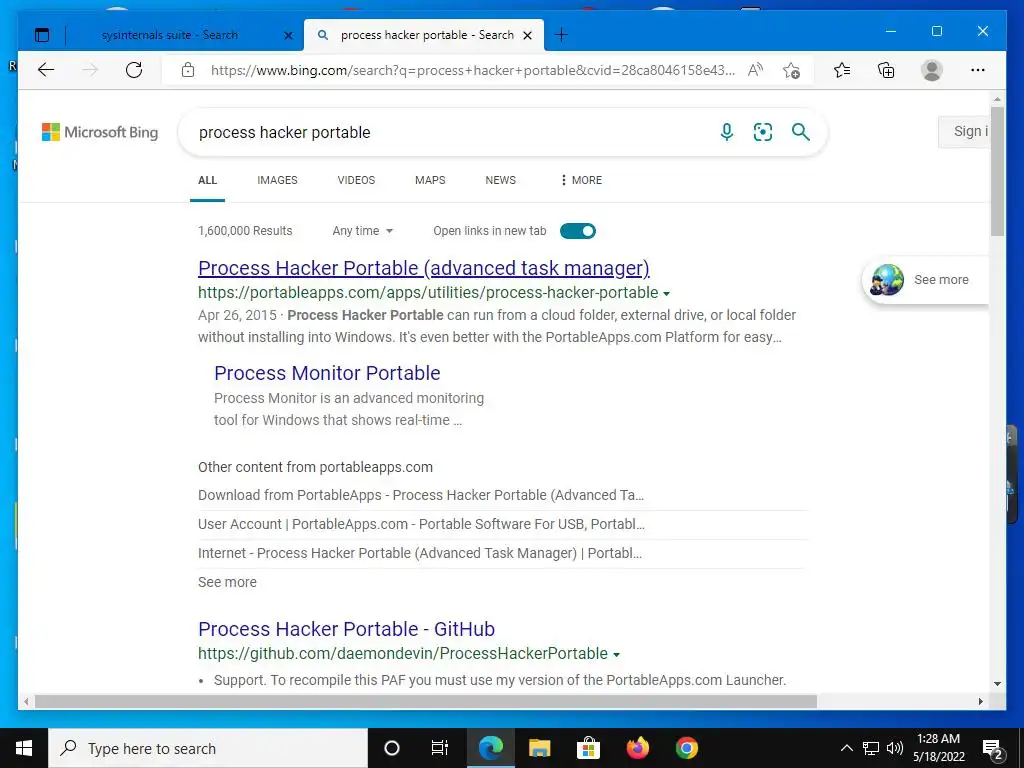
Task: Toggle Open links in new tab
Action: tap(578, 231)
